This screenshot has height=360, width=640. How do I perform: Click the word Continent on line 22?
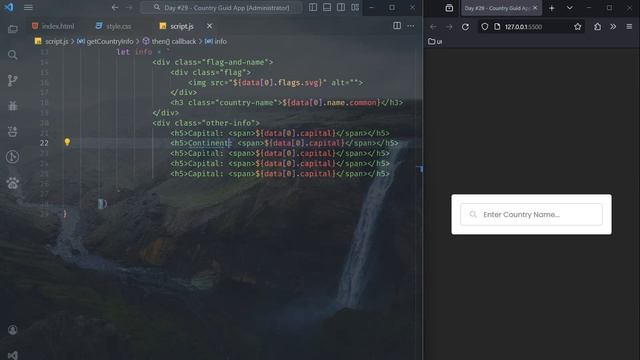(x=209, y=143)
